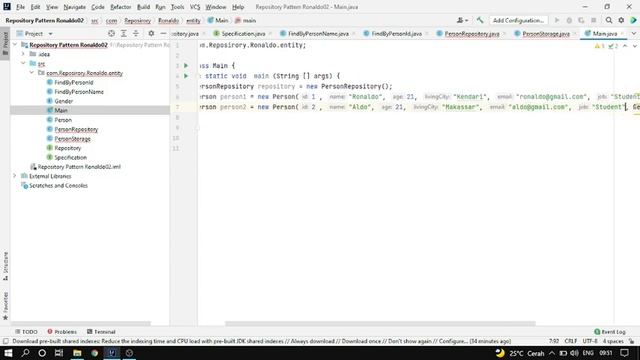Viewport: 640px width, 360px height.
Task: Click the Stop square icon in toolbar
Action: (x=594, y=20)
